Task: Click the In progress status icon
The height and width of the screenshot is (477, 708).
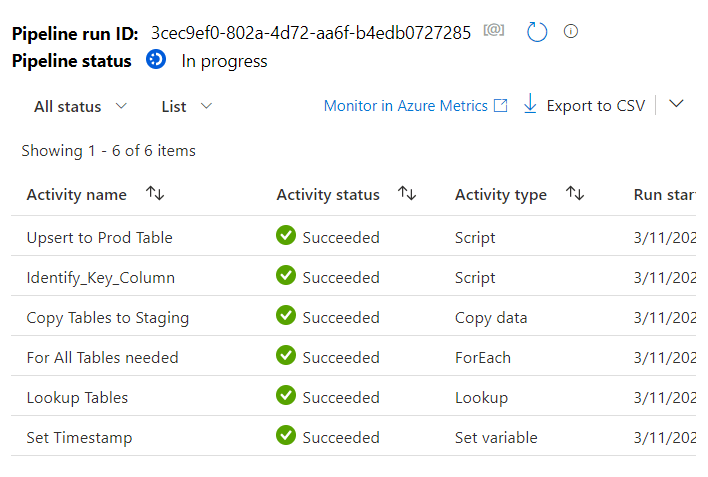Action: tap(156, 60)
